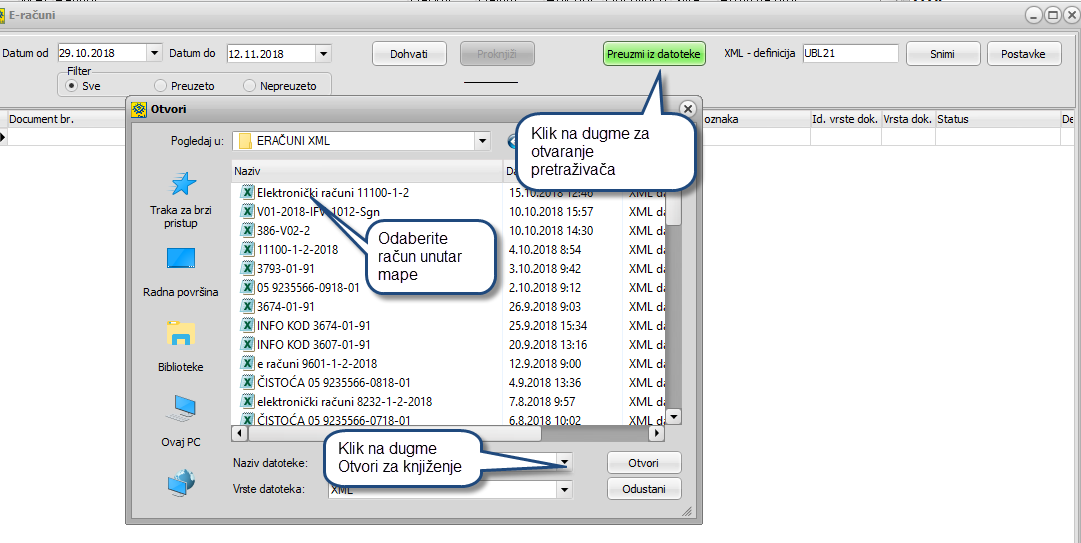Viewport: 1081px width, 543px height.
Task: Click Excel icon of 3793-01-91 file
Action: (x=248, y=268)
